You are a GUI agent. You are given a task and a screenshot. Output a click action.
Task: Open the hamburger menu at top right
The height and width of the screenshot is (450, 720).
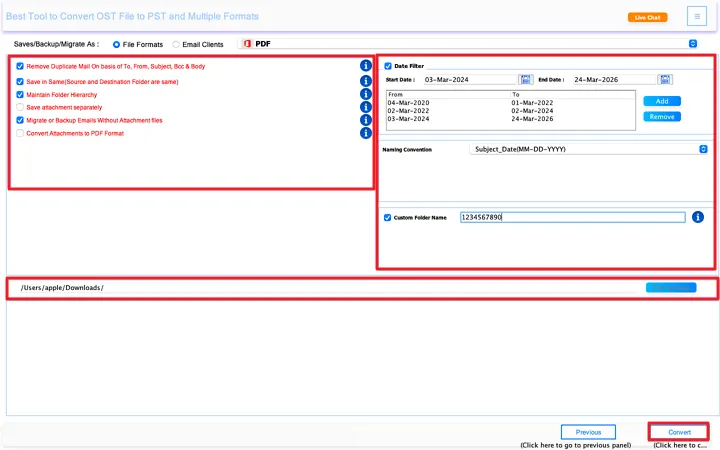click(x=697, y=16)
